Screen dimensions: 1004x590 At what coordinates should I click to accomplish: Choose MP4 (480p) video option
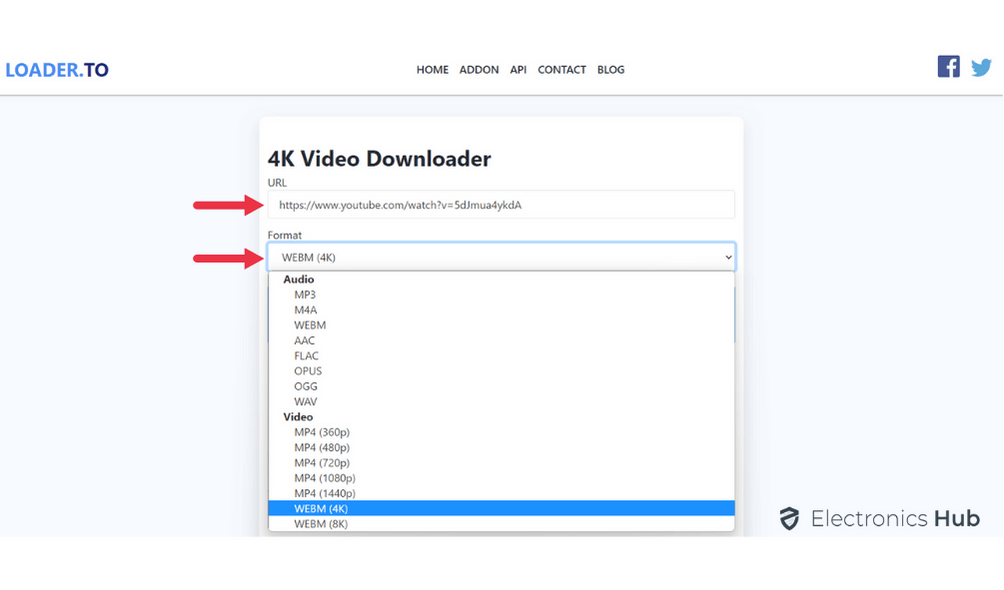pyautogui.click(x=501, y=448)
